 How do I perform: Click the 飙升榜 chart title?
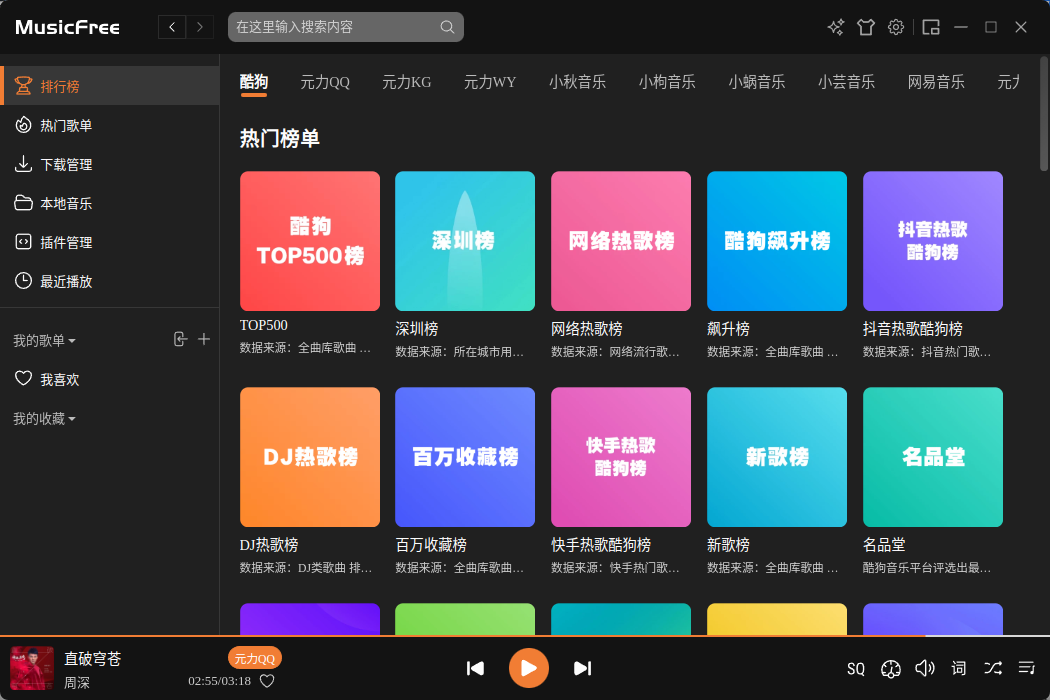729,329
